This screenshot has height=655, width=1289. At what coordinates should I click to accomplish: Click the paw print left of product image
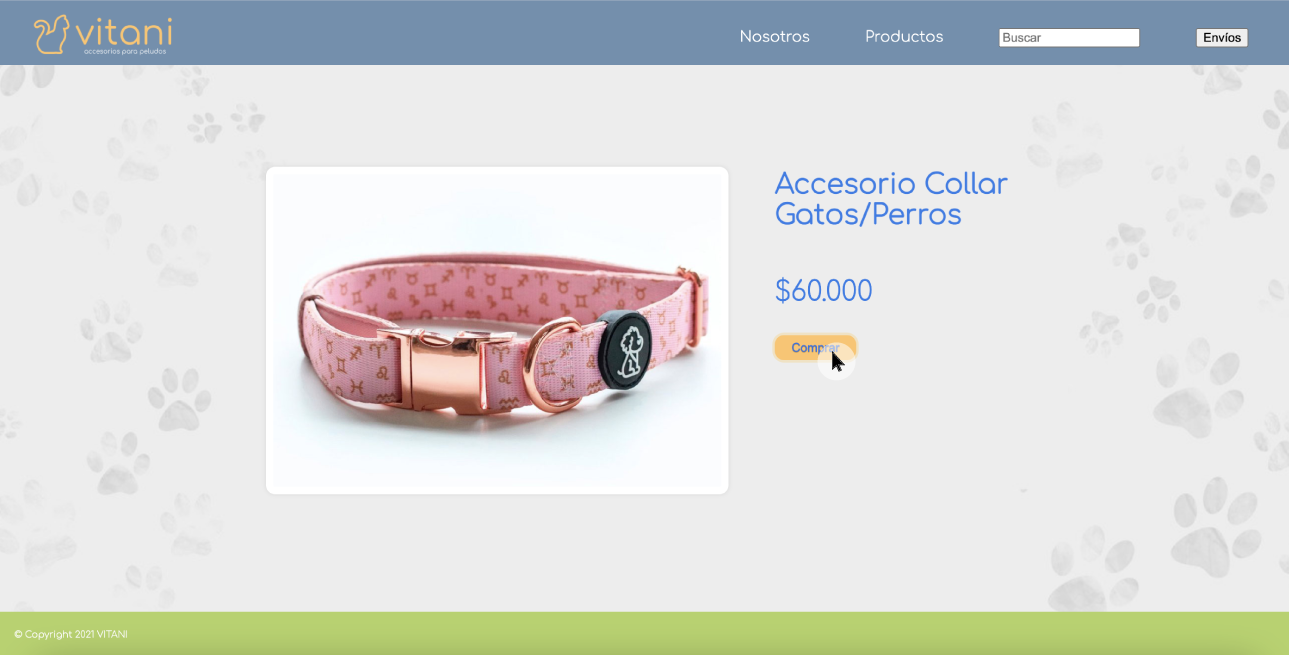click(180, 398)
